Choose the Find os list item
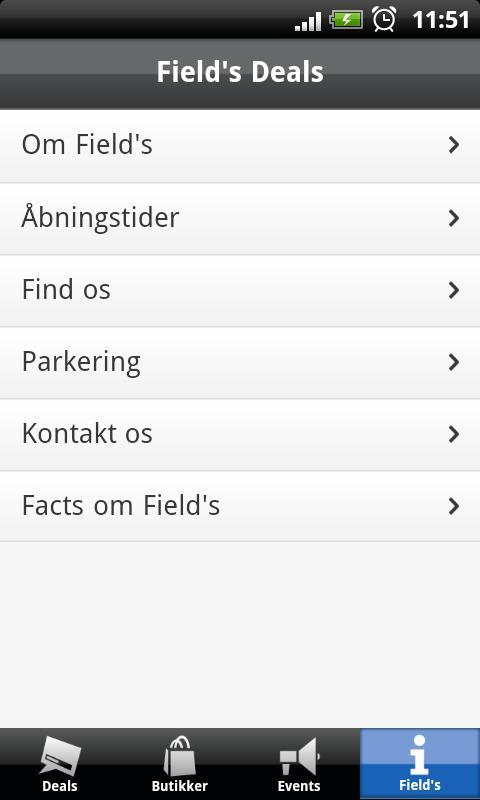 pos(240,291)
